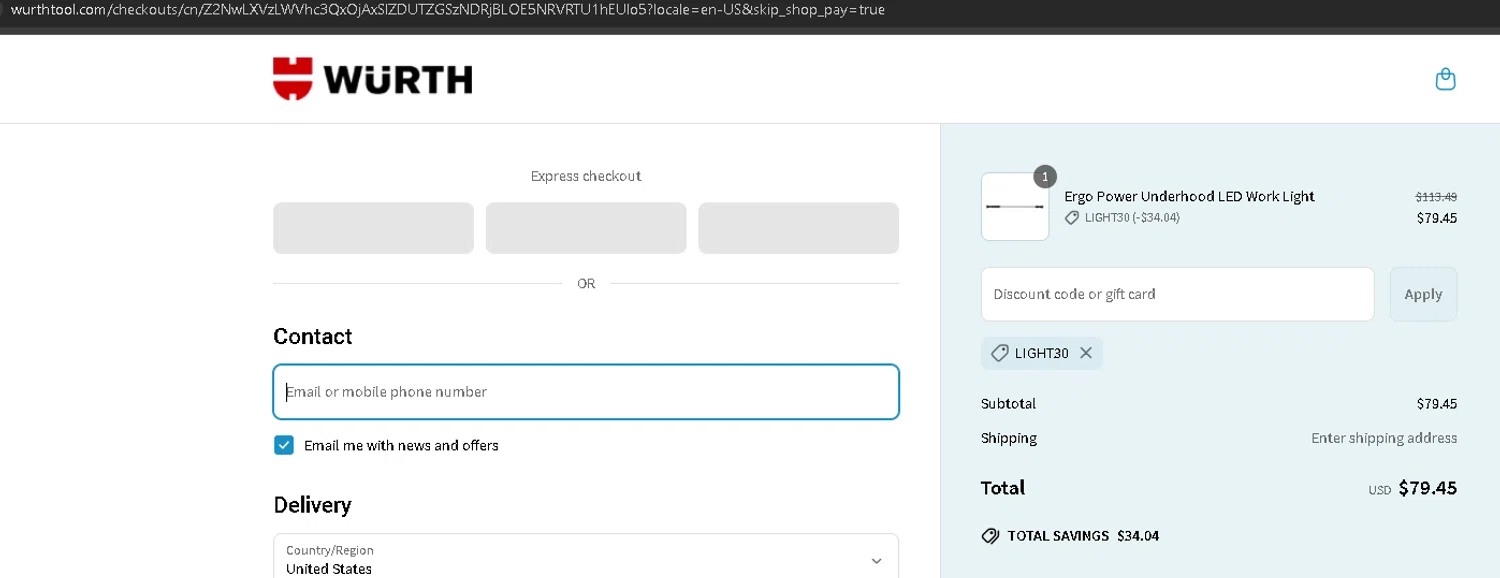Click the LIGHT30 applied discount tag chip
This screenshot has width=1500, height=578.
(x=1041, y=353)
